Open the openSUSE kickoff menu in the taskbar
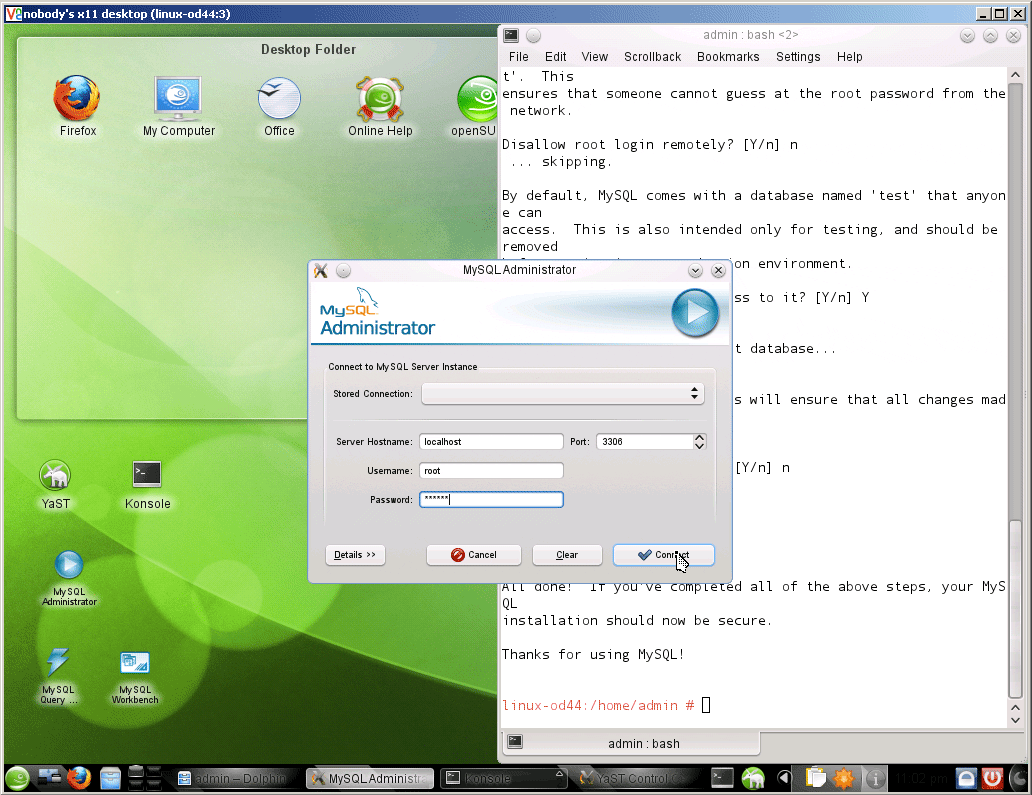This screenshot has height=795, width=1032. [x=18, y=779]
